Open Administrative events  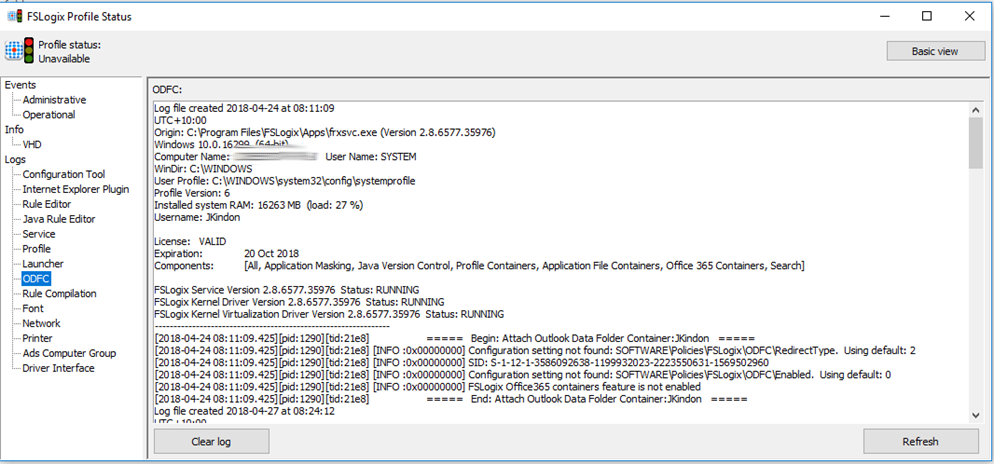coord(55,100)
